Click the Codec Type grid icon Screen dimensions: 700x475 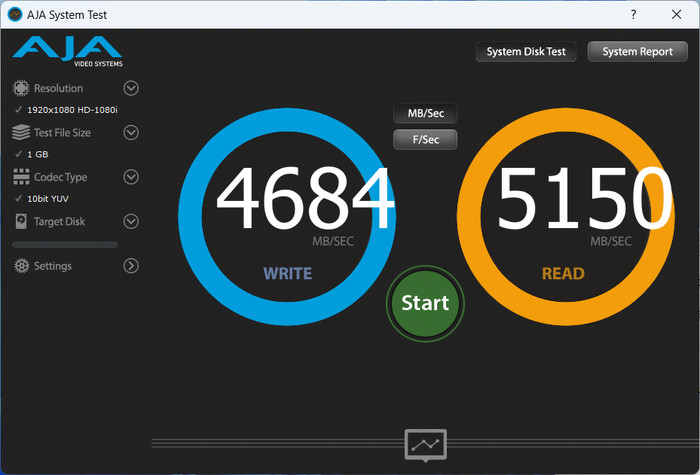tap(21, 177)
